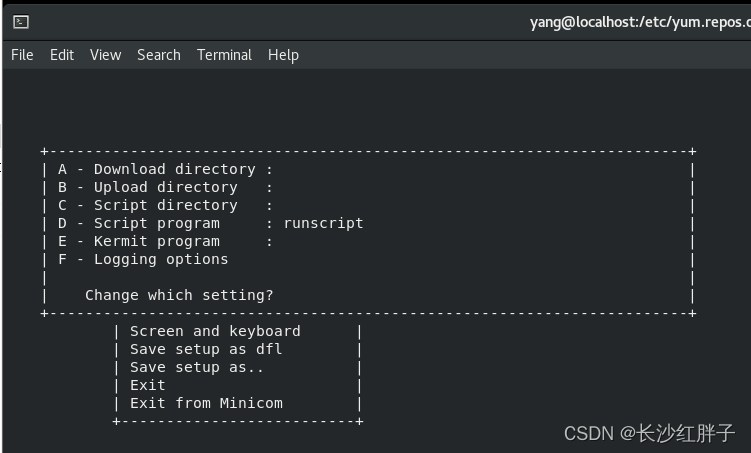The width and height of the screenshot is (751, 453).
Task: Click the runscript value text
Action: click(x=323, y=223)
